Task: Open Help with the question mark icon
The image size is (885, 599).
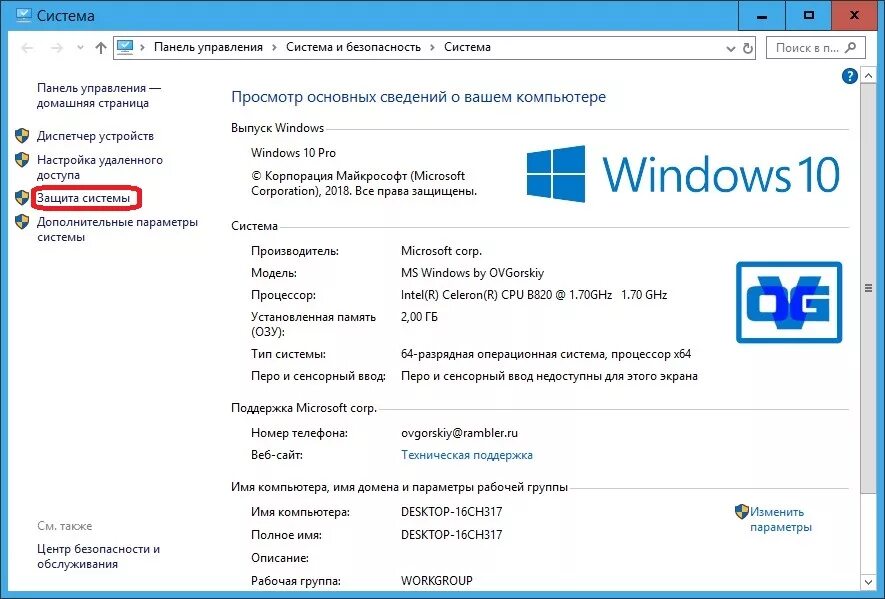Action: (849, 76)
